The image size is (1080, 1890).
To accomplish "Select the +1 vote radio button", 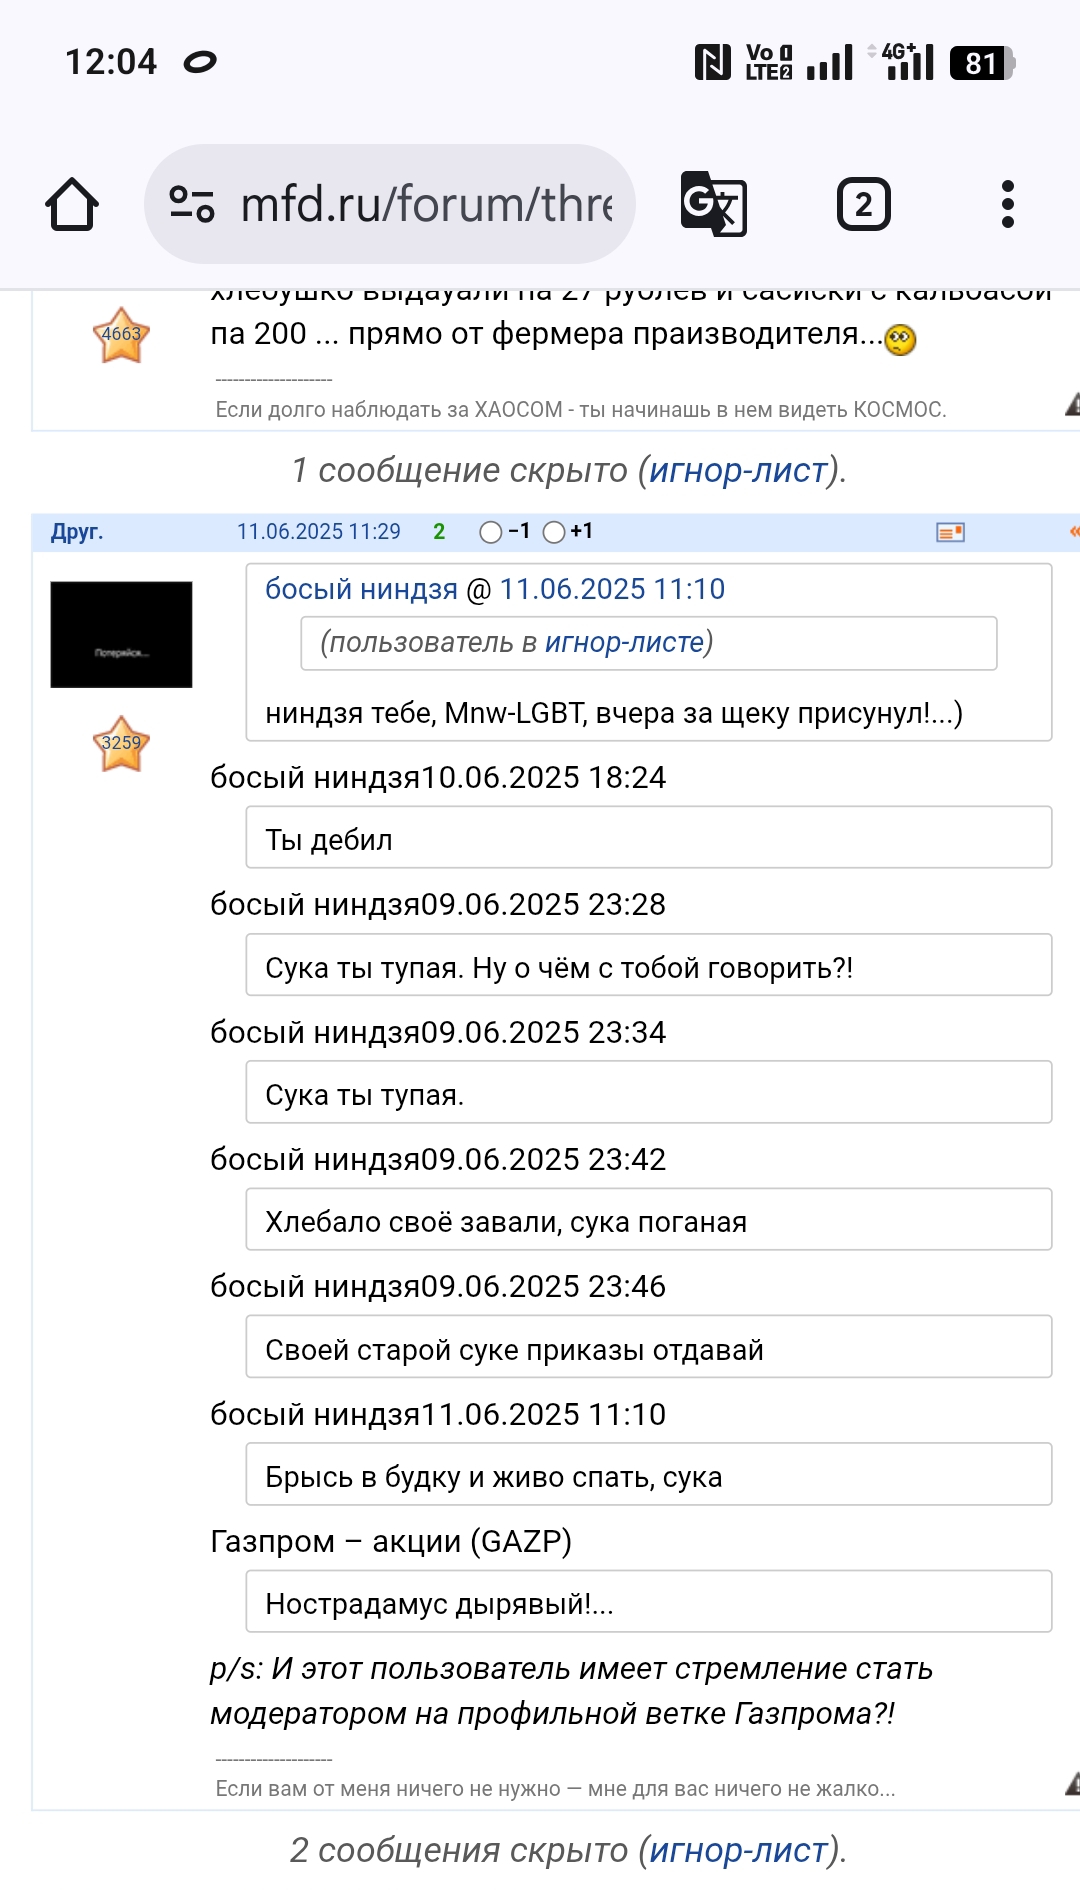I will point(554,532).
